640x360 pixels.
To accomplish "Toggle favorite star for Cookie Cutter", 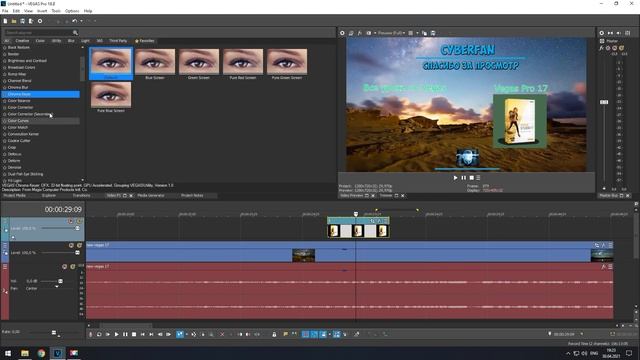I will 5,140.
